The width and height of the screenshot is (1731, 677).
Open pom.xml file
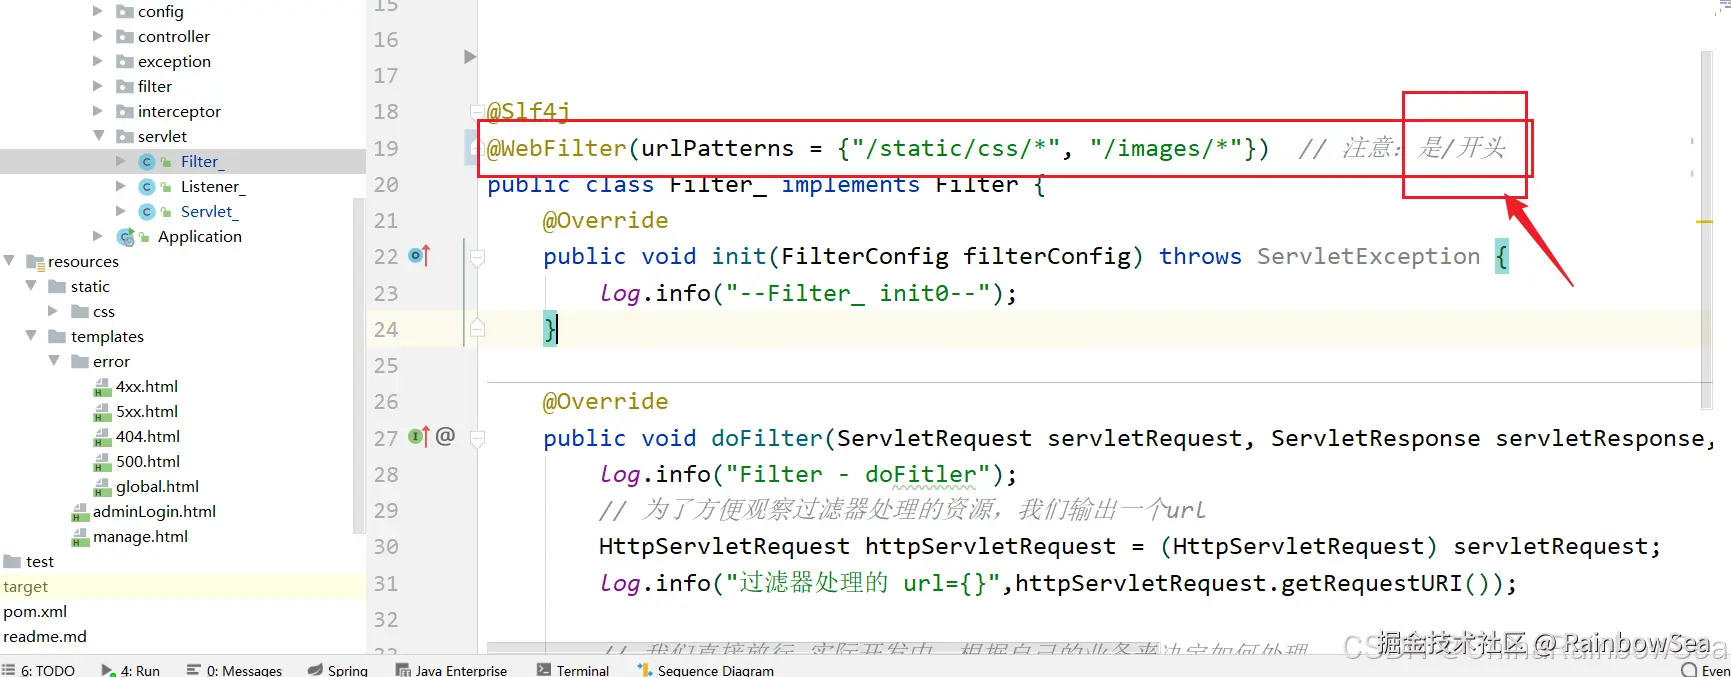[35, 611]
